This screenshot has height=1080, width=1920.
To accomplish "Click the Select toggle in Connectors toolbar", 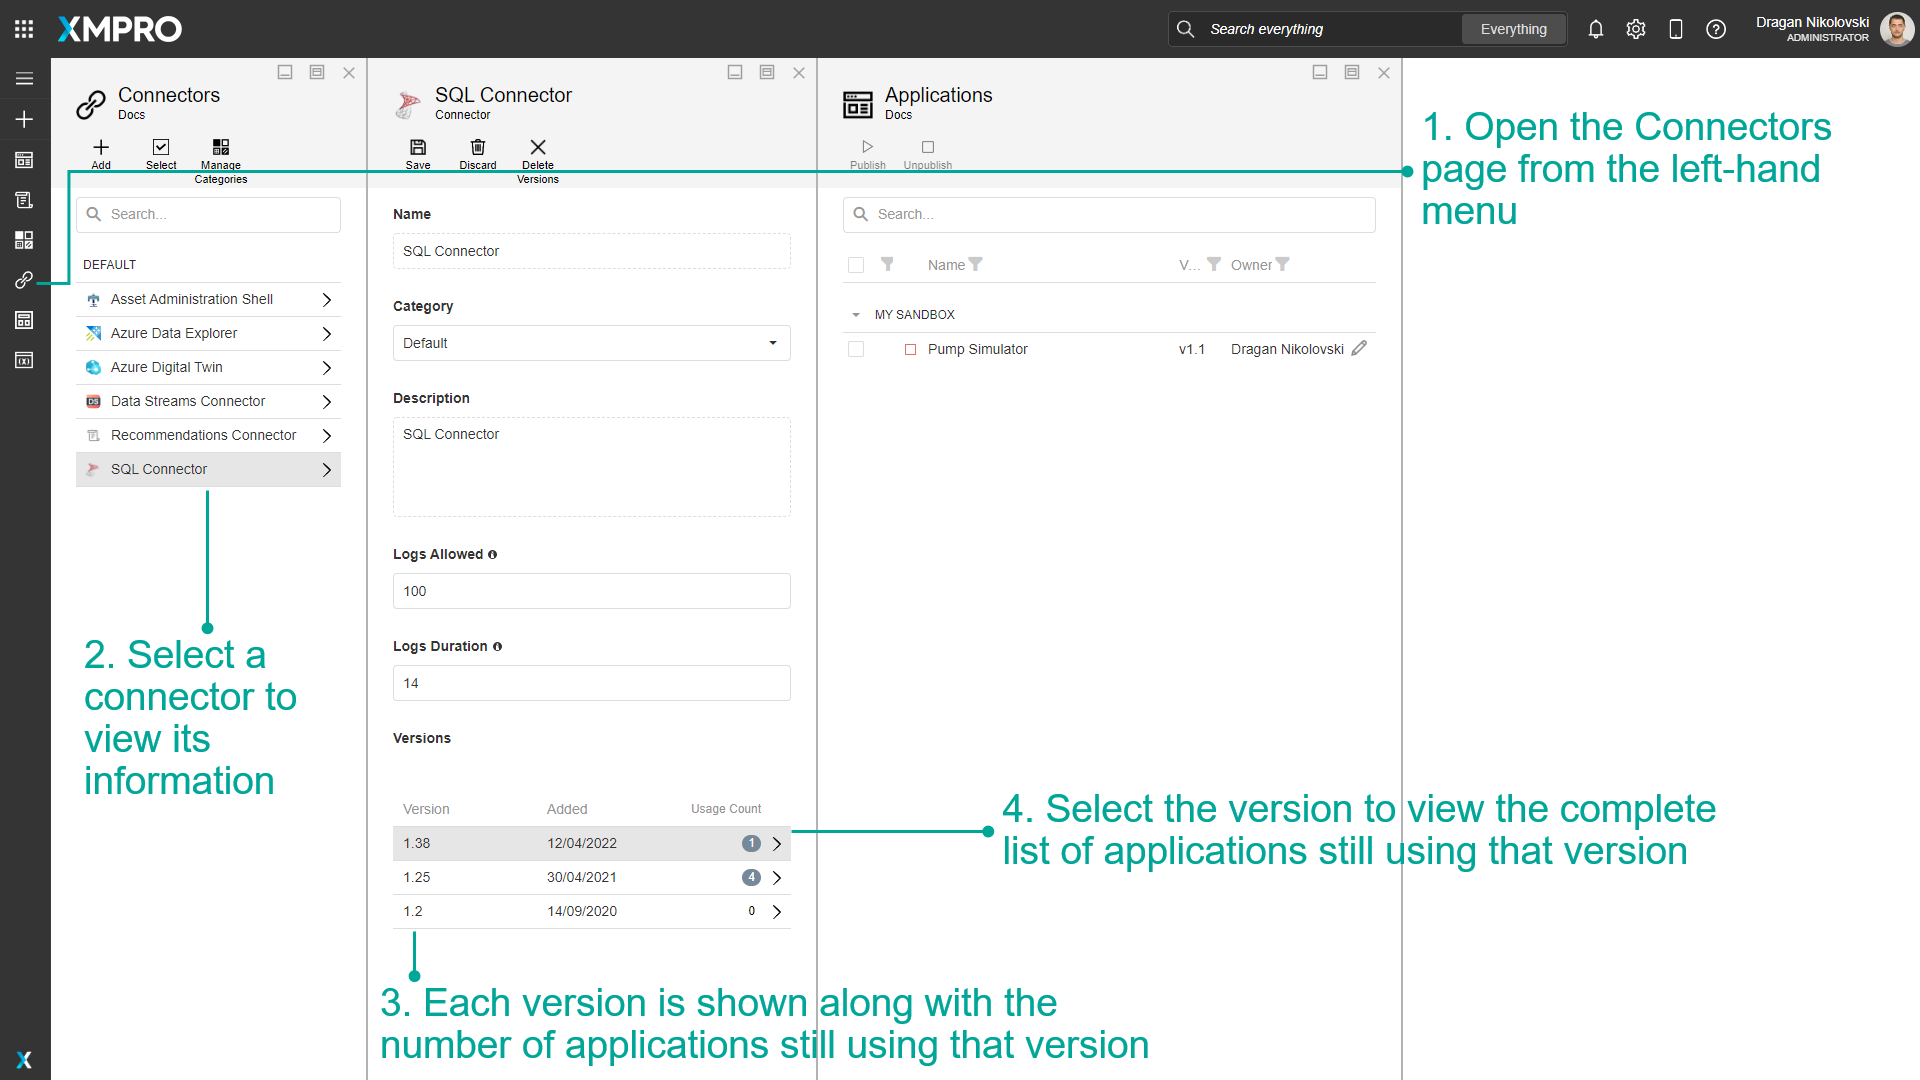I will point(161,148).
